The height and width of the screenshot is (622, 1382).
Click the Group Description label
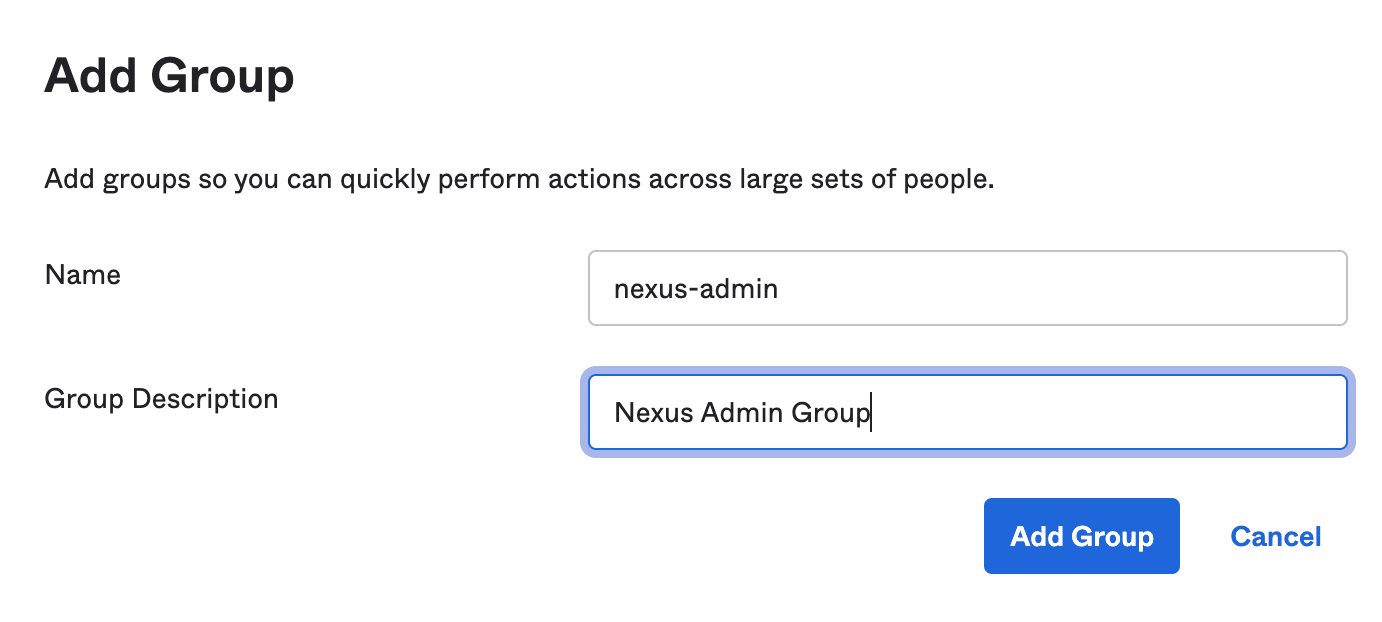(x=161, y=399)
